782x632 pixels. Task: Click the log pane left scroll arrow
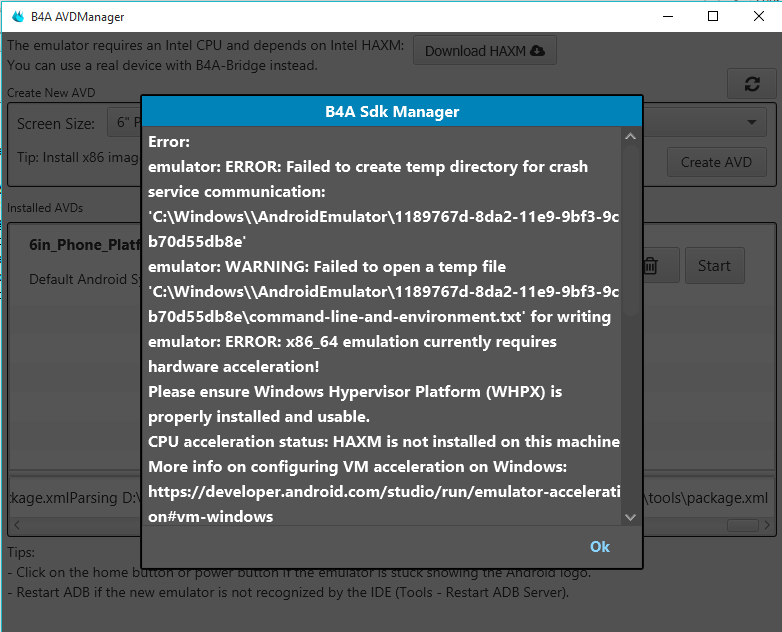pos(17,525)
